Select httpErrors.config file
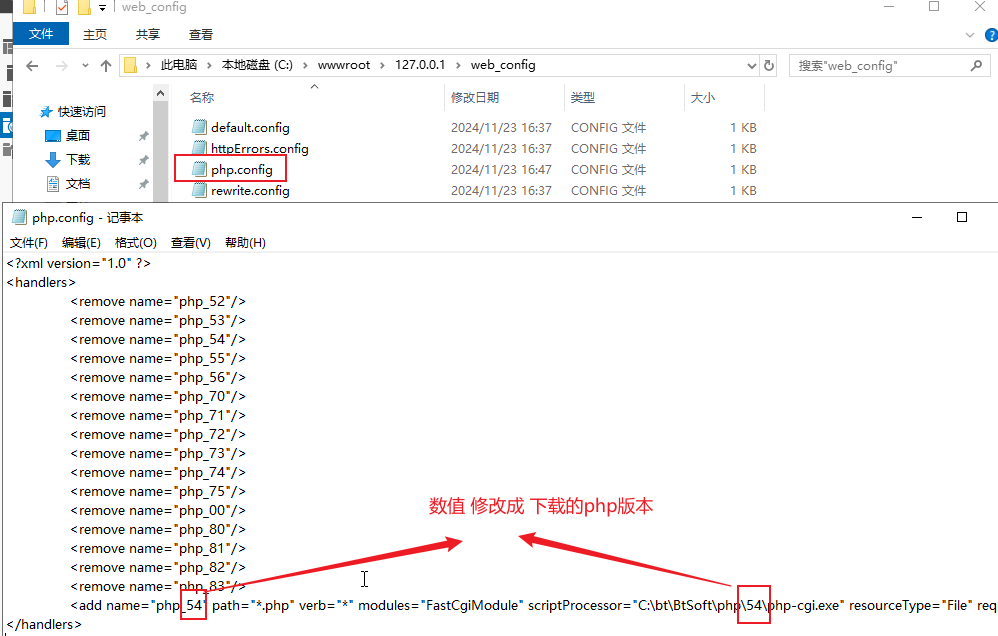 pos(260,148)
